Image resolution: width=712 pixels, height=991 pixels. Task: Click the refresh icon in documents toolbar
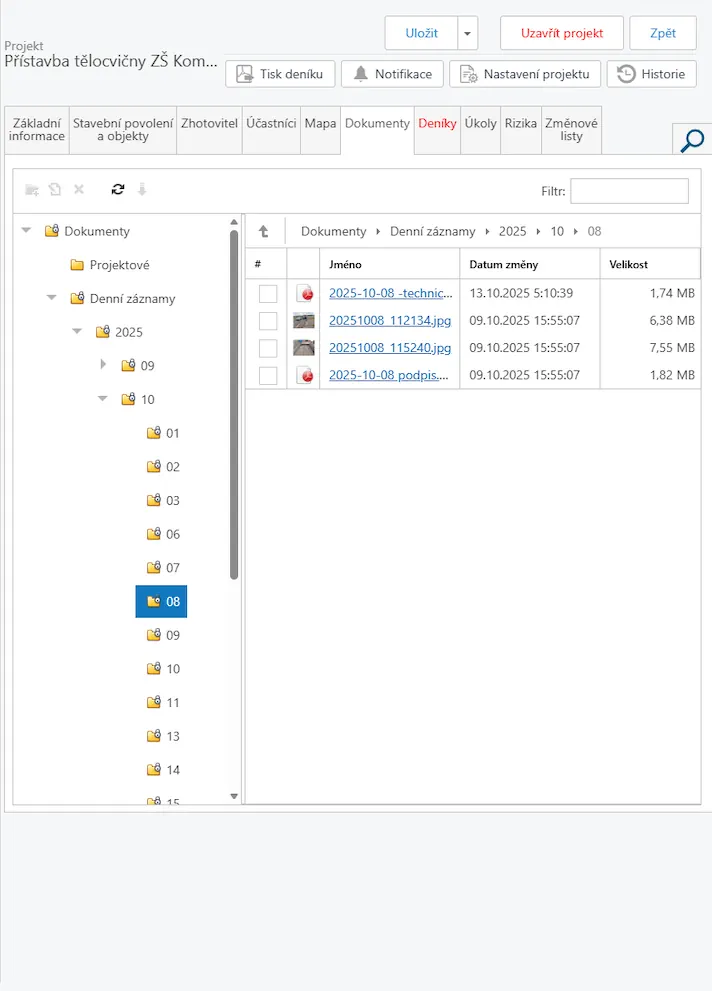click(118, 189)
